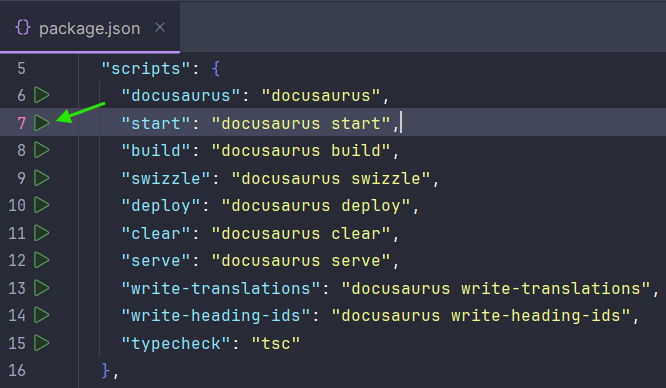
Task: Close the package.json tab
Action: pyautogui.click(x=160, y=28)
